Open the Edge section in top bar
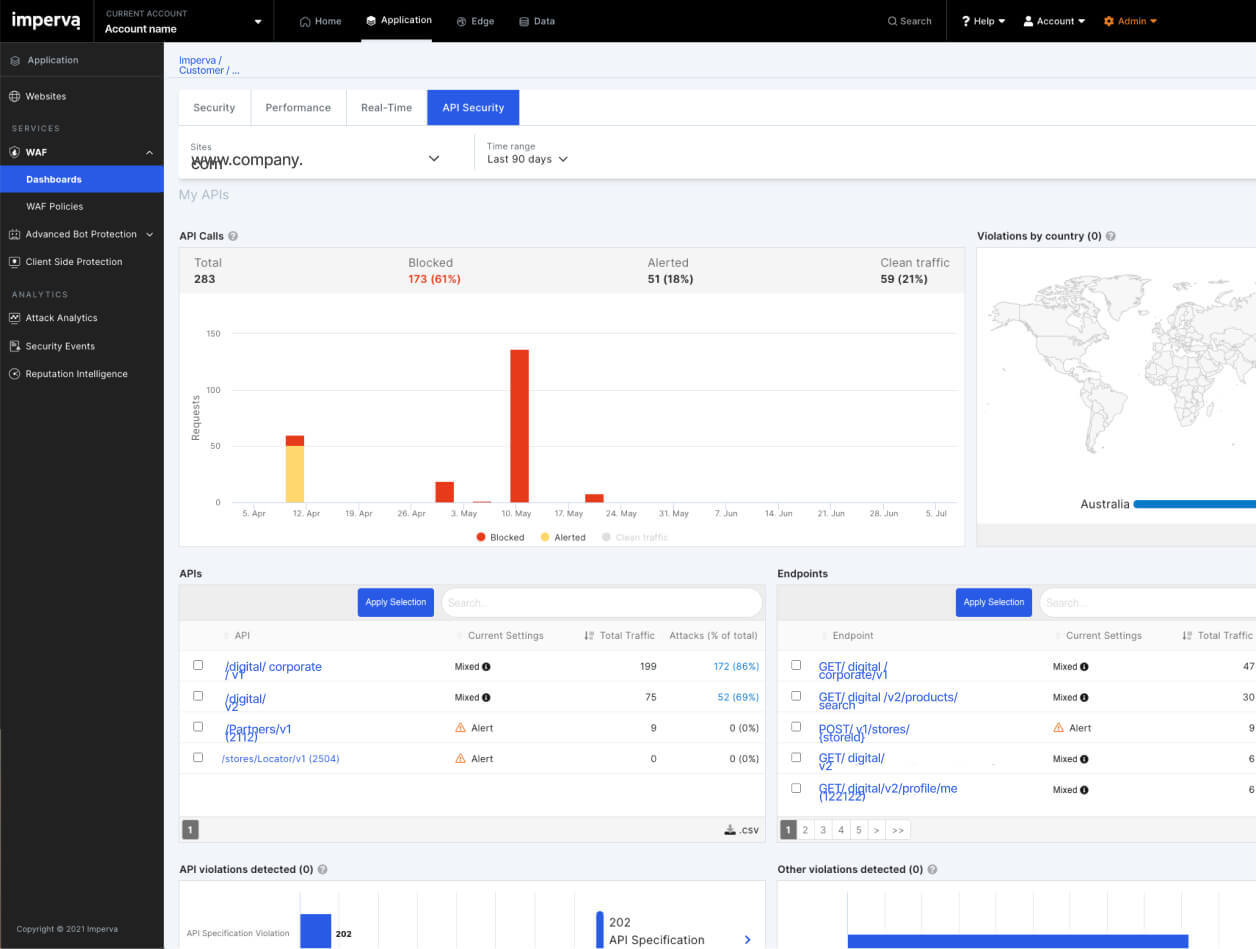Screen dimensions: 1257x949 coord(475,21)
